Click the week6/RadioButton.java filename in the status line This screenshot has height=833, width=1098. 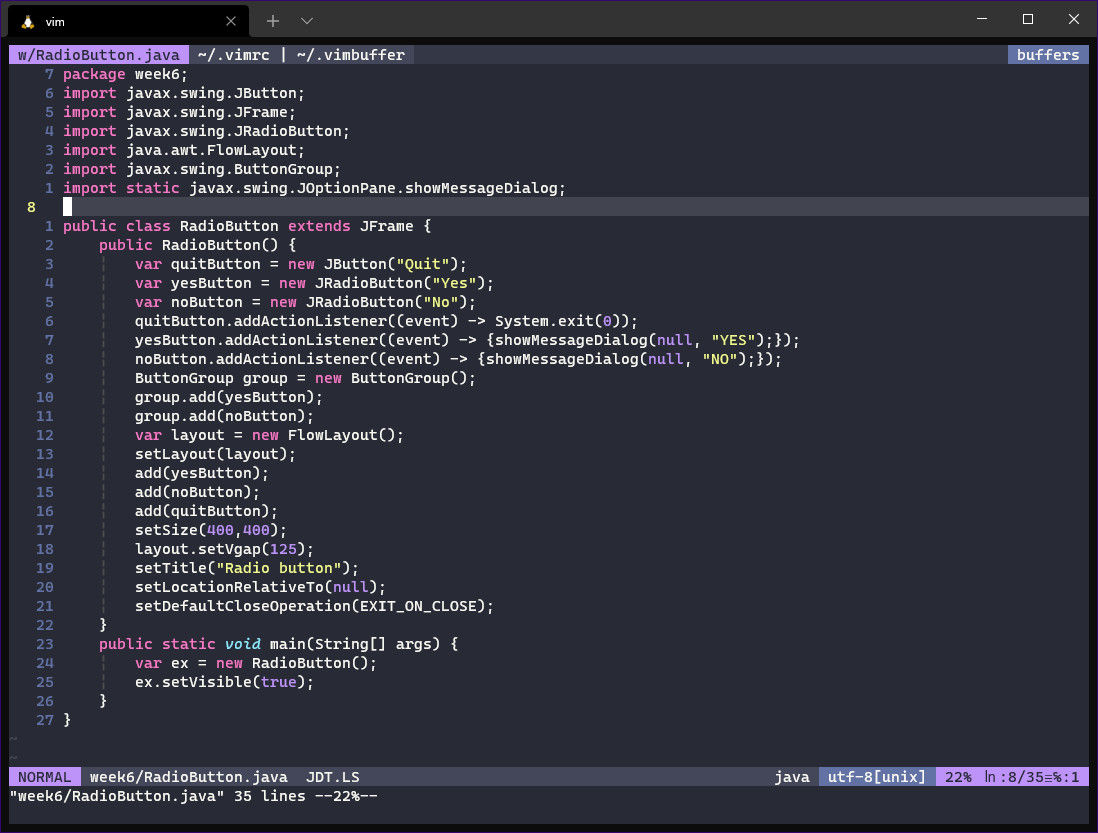(188, 777)
